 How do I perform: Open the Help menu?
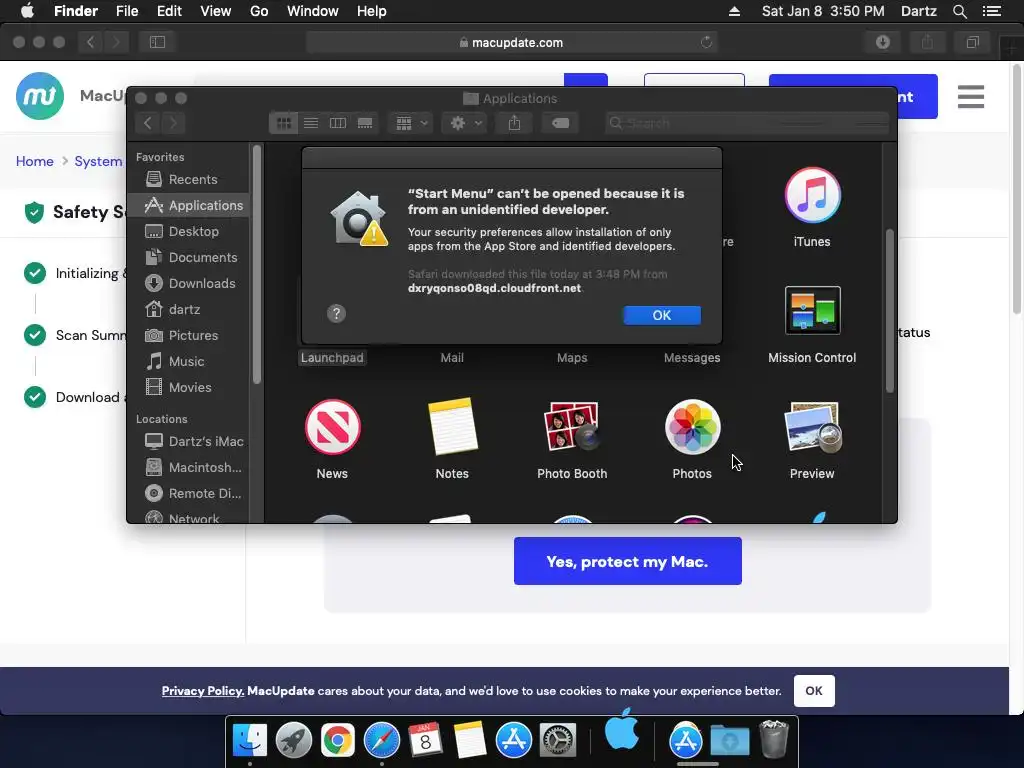pos(372,11)
